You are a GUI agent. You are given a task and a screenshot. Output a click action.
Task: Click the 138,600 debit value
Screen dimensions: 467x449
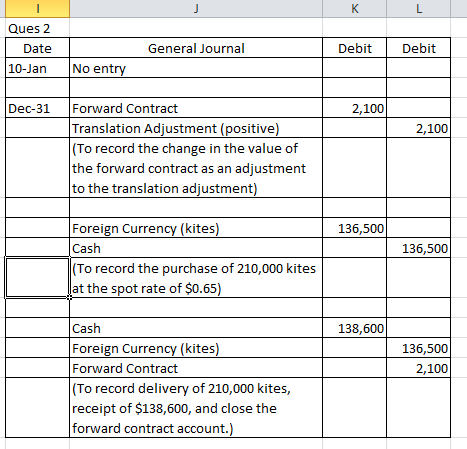coord(355,328)
